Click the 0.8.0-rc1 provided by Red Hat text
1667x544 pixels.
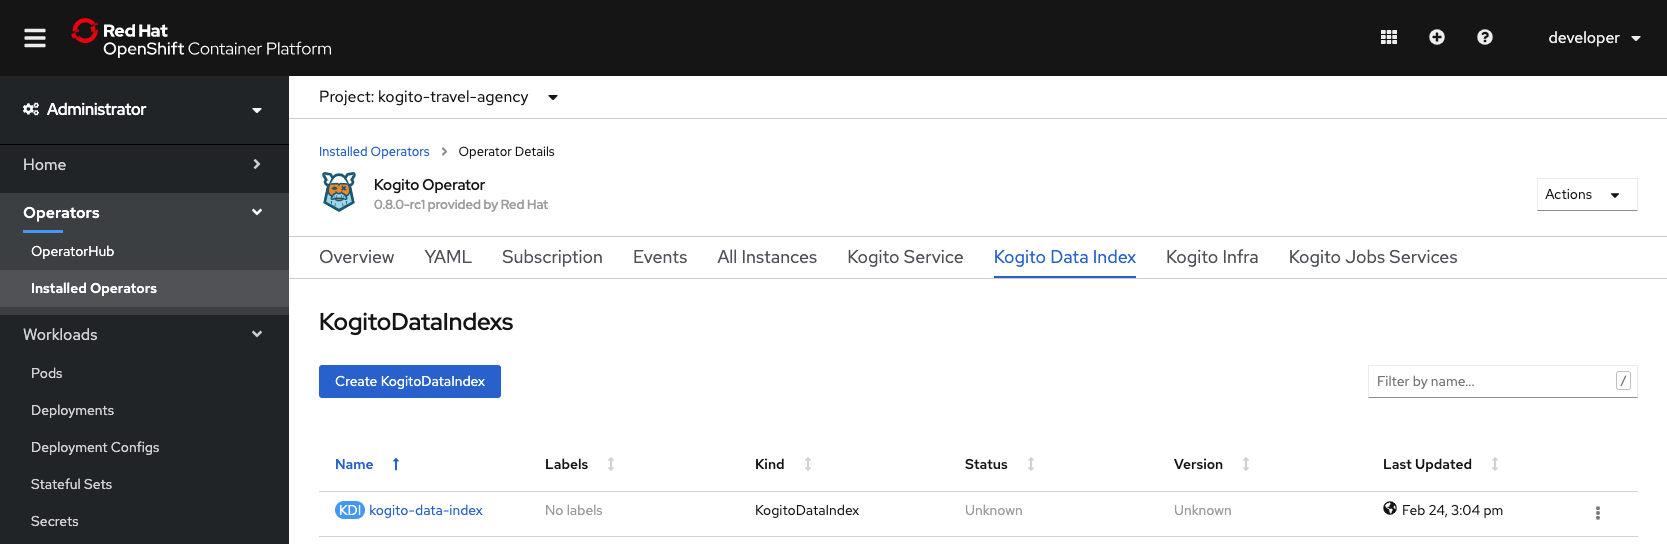click(x=461, y=205)
